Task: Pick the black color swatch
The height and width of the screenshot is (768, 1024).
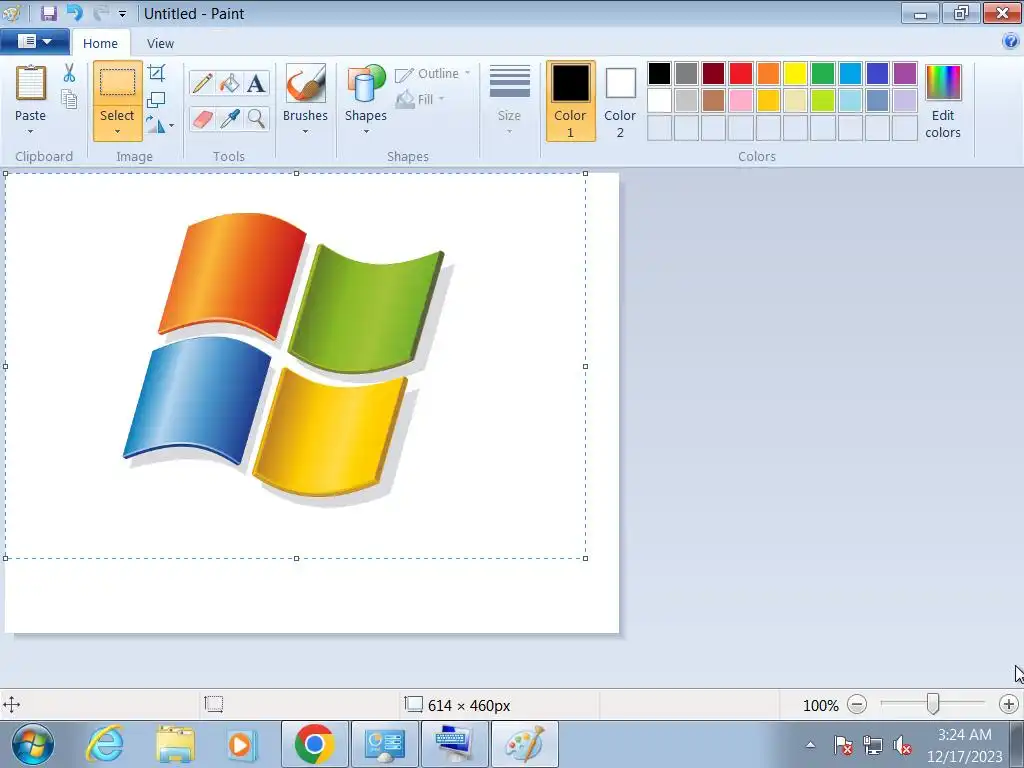Action: [659, 73]
